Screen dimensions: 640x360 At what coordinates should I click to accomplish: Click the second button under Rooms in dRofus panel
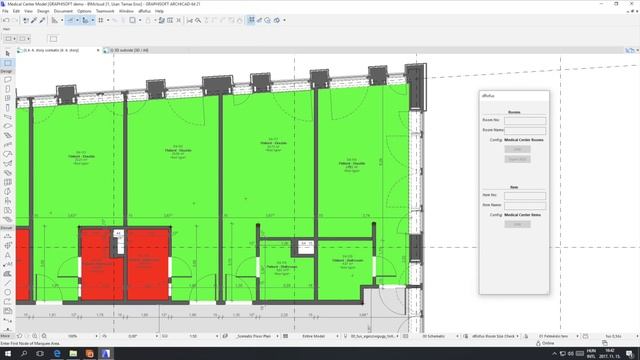(x=517, y=159)
